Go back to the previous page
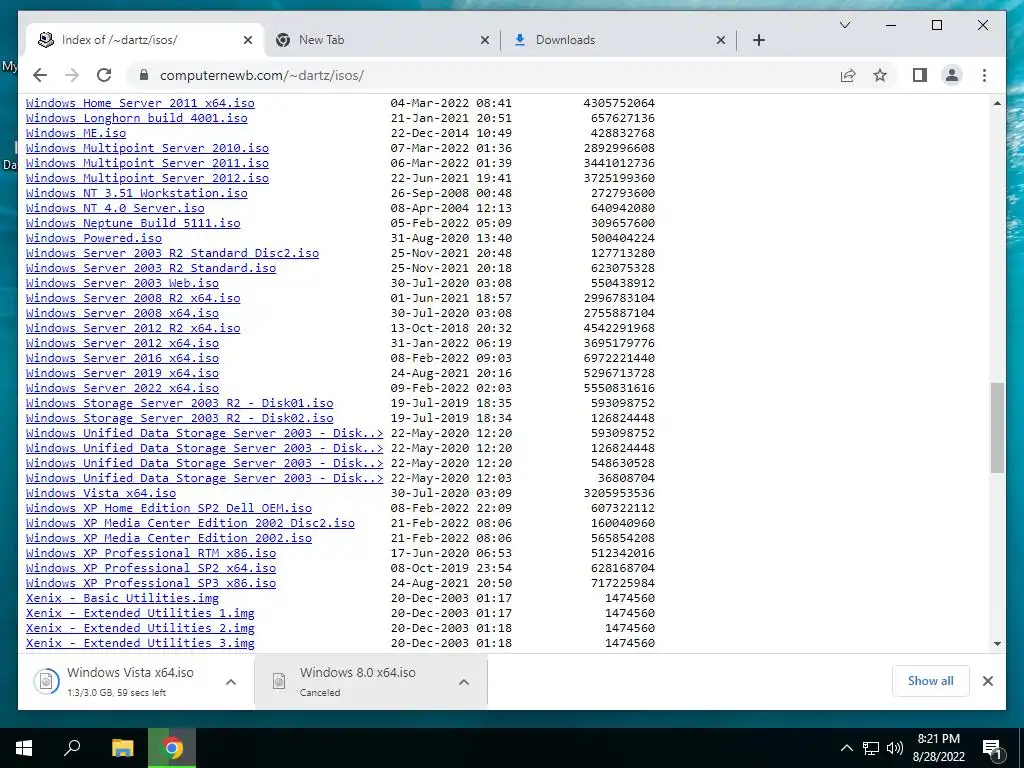Screen dimensions: 1024x768 (x=40, y=75)
